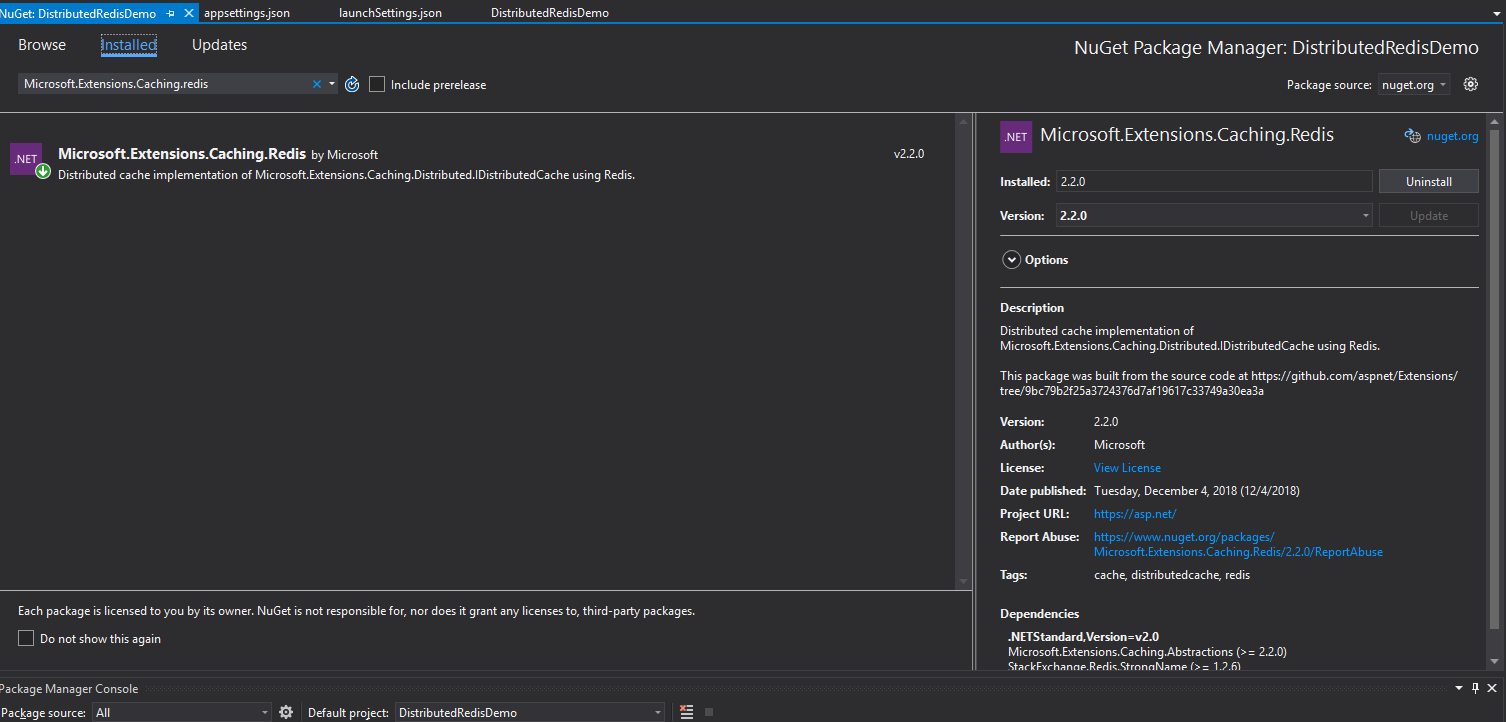Click the details pane scroll up arrow

tap(1494, 121)
